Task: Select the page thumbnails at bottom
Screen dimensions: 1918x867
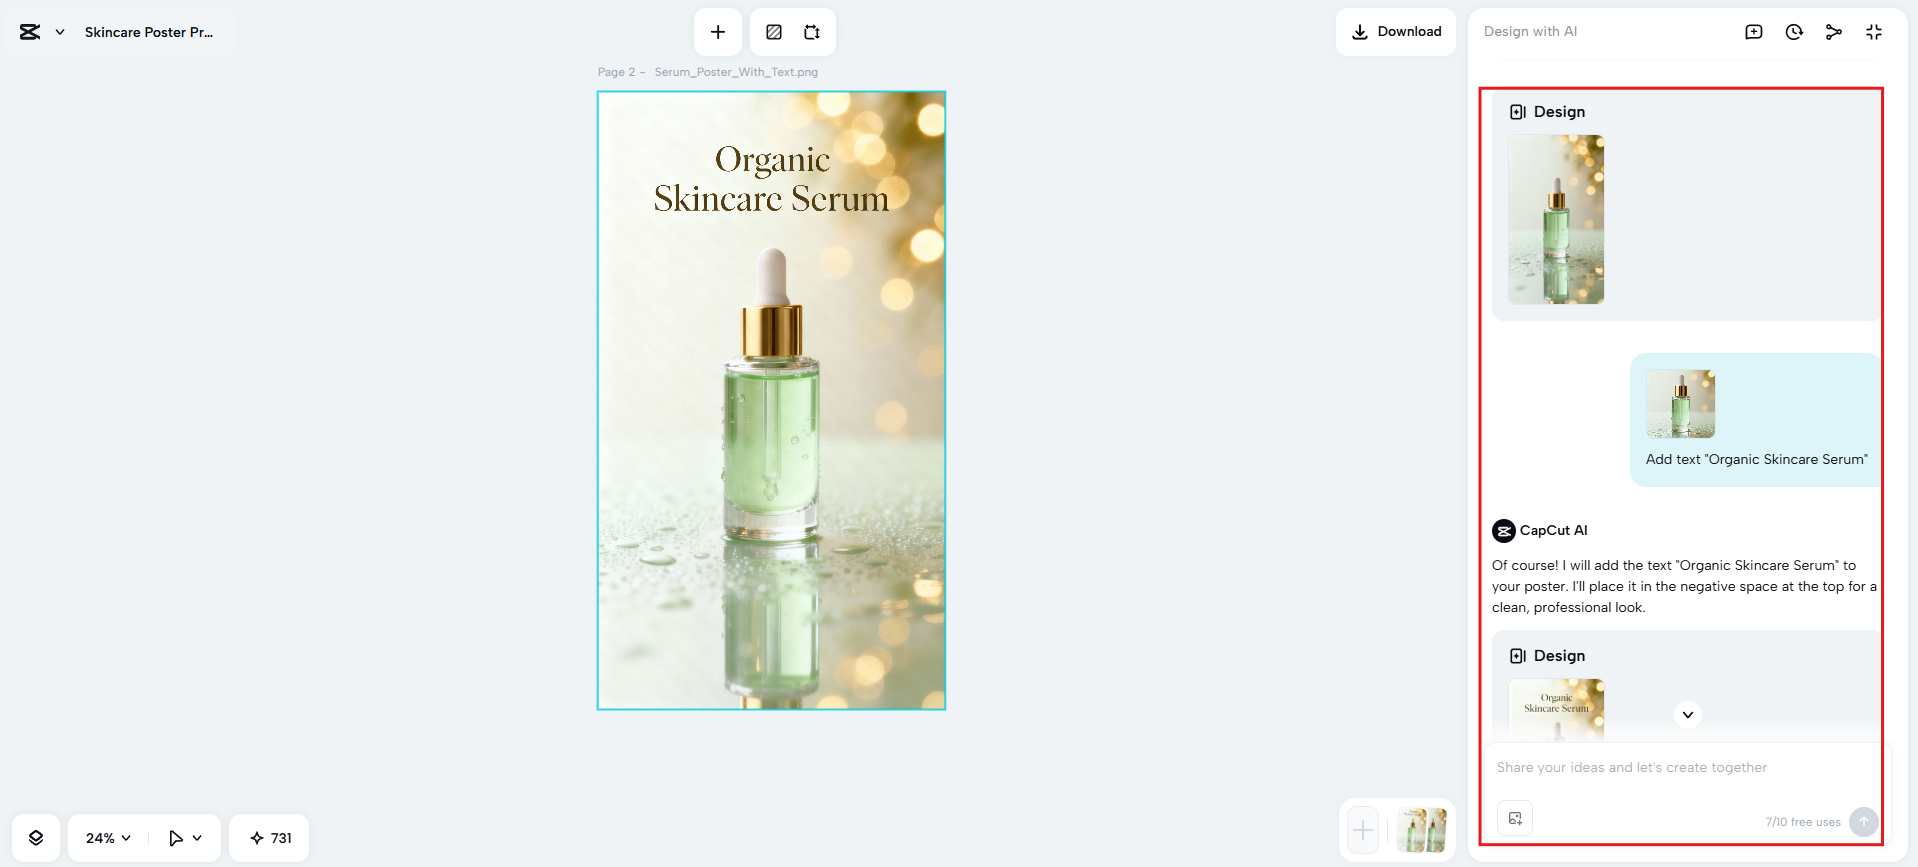Action: pos(1421,830)
